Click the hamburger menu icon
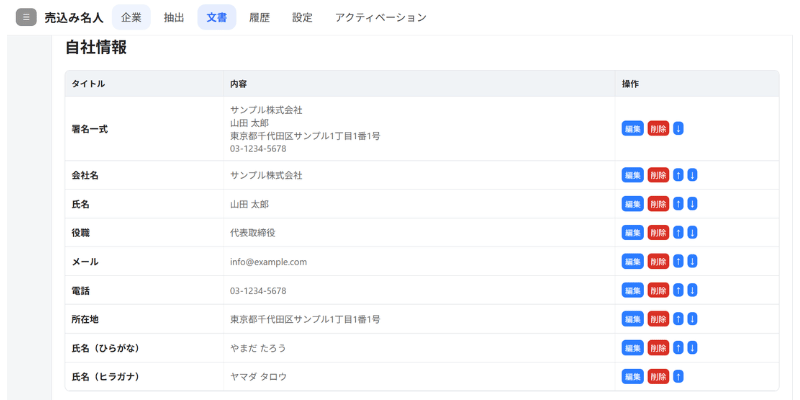The image size is (800, 400). click(x=26, y=17)
